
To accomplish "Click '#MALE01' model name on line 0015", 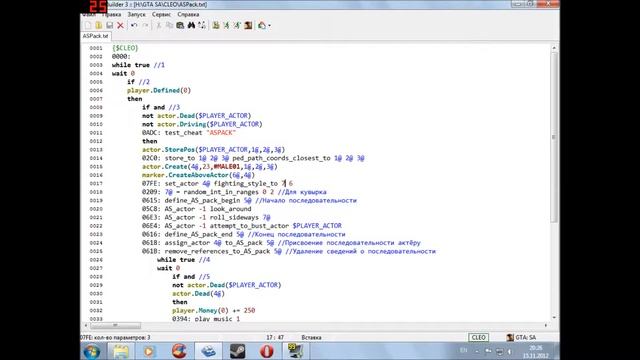I will pyautogui.click(x=227, y=167).
